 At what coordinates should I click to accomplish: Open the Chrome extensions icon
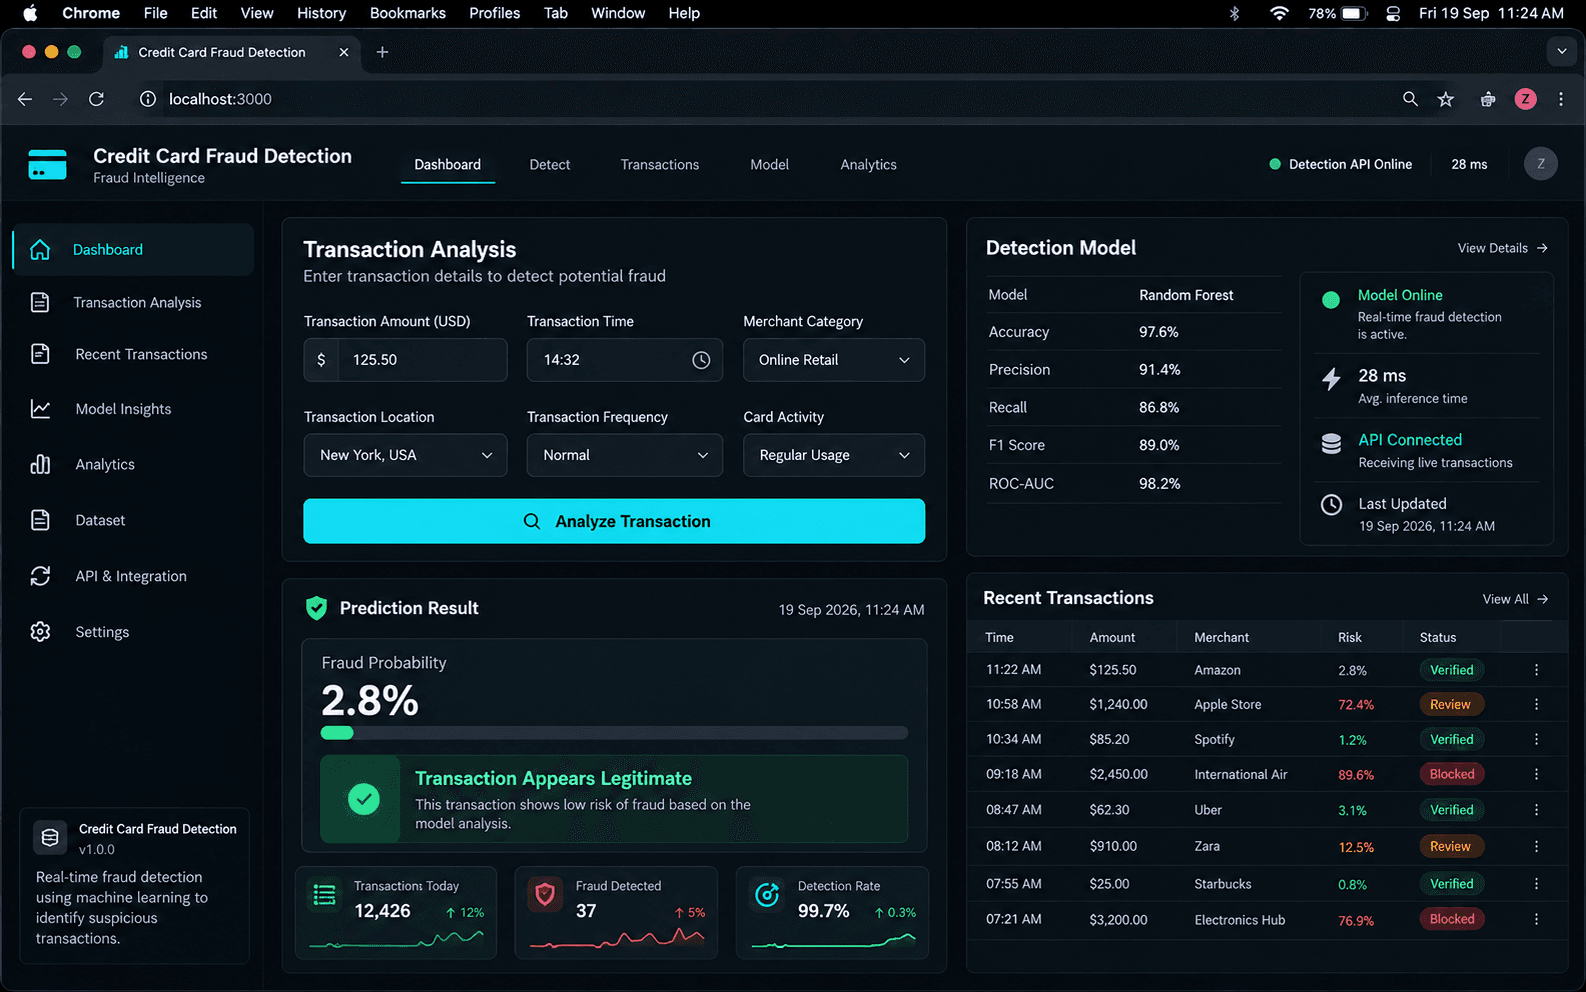click(1488, 99)
